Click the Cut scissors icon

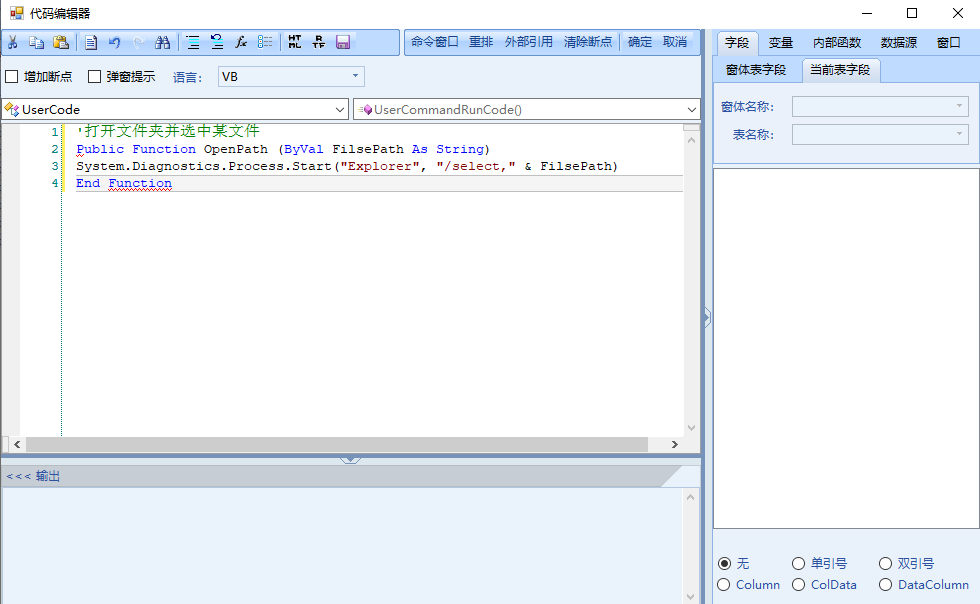pos(12,43)
